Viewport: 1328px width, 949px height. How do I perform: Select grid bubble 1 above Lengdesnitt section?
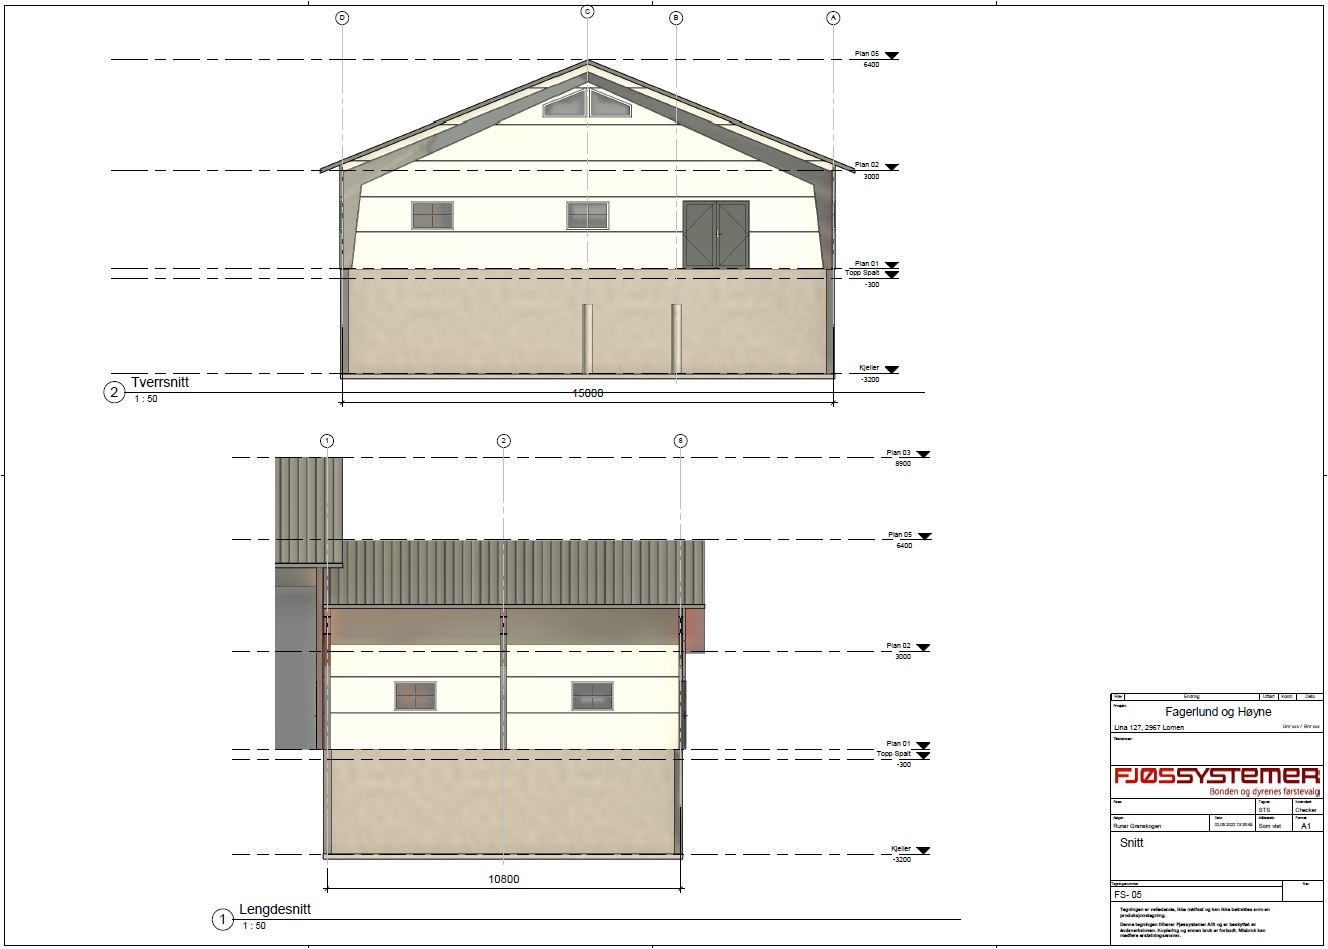(x=326, y=441)
